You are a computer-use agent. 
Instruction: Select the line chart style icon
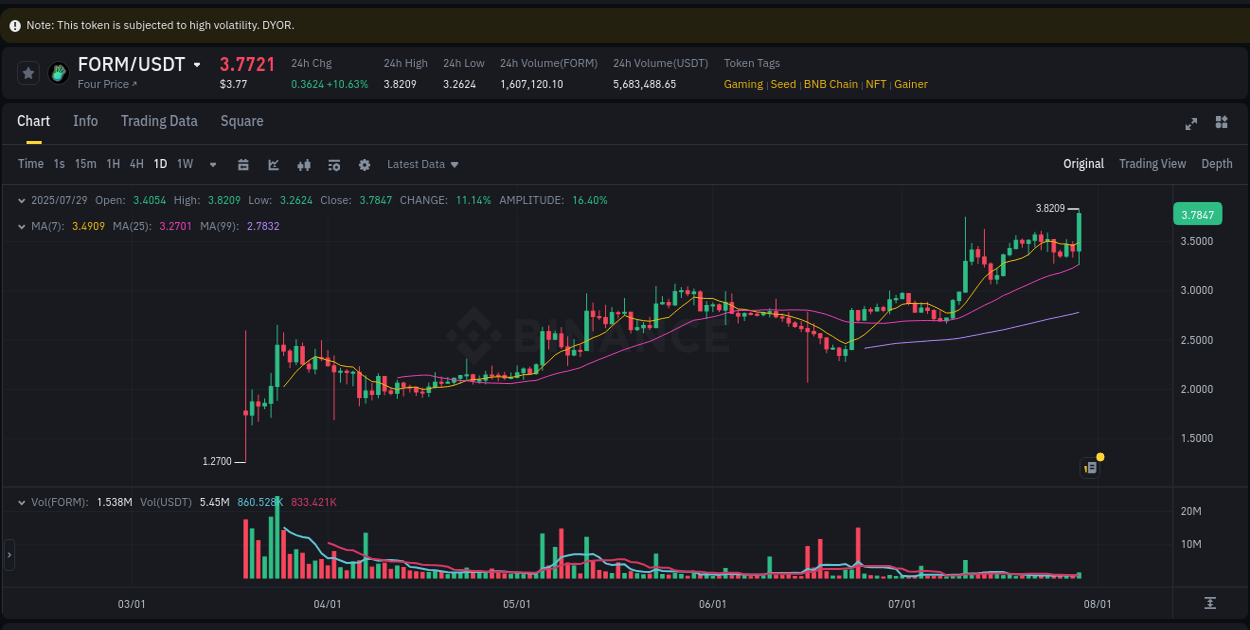coord(274,164)
